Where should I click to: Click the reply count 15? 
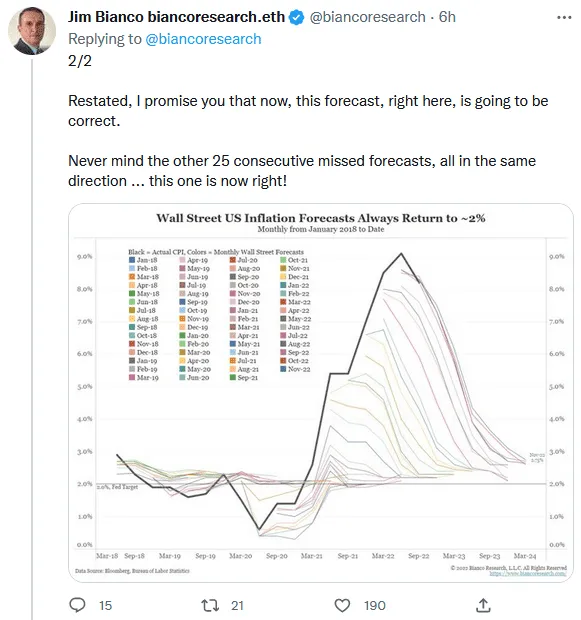tap(106, 605)
